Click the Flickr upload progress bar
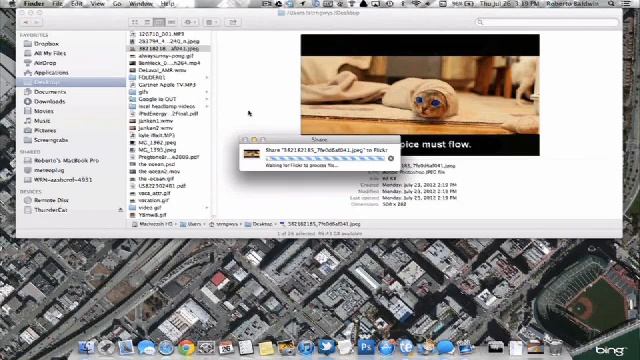Viewport: 640px width, 360px height. pos(325,158)
